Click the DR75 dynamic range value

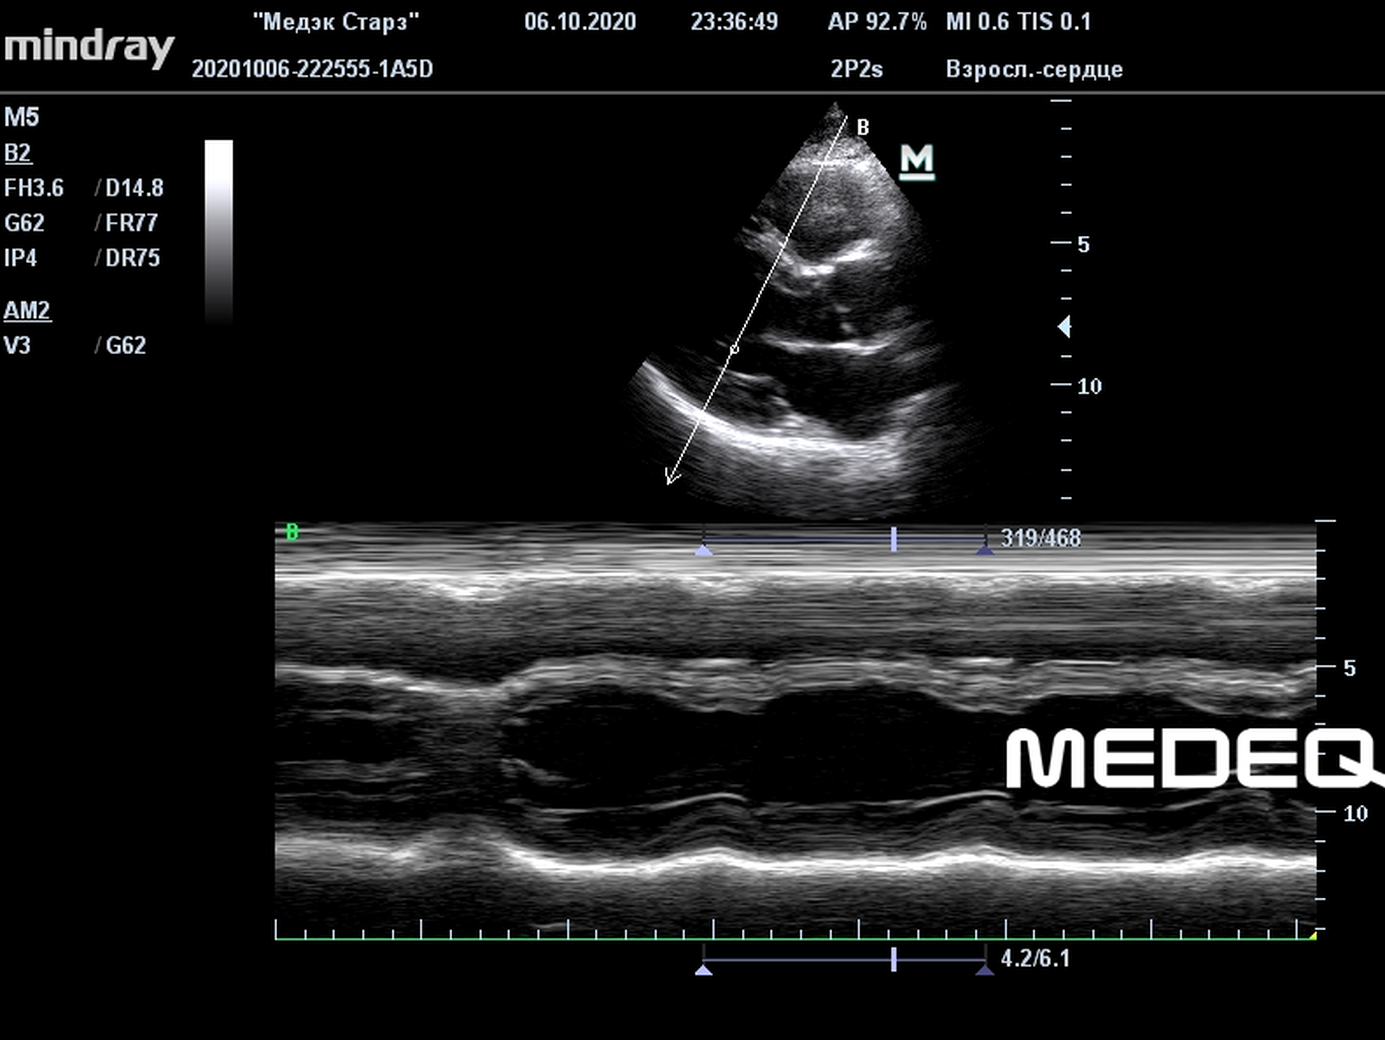[132, 258]
